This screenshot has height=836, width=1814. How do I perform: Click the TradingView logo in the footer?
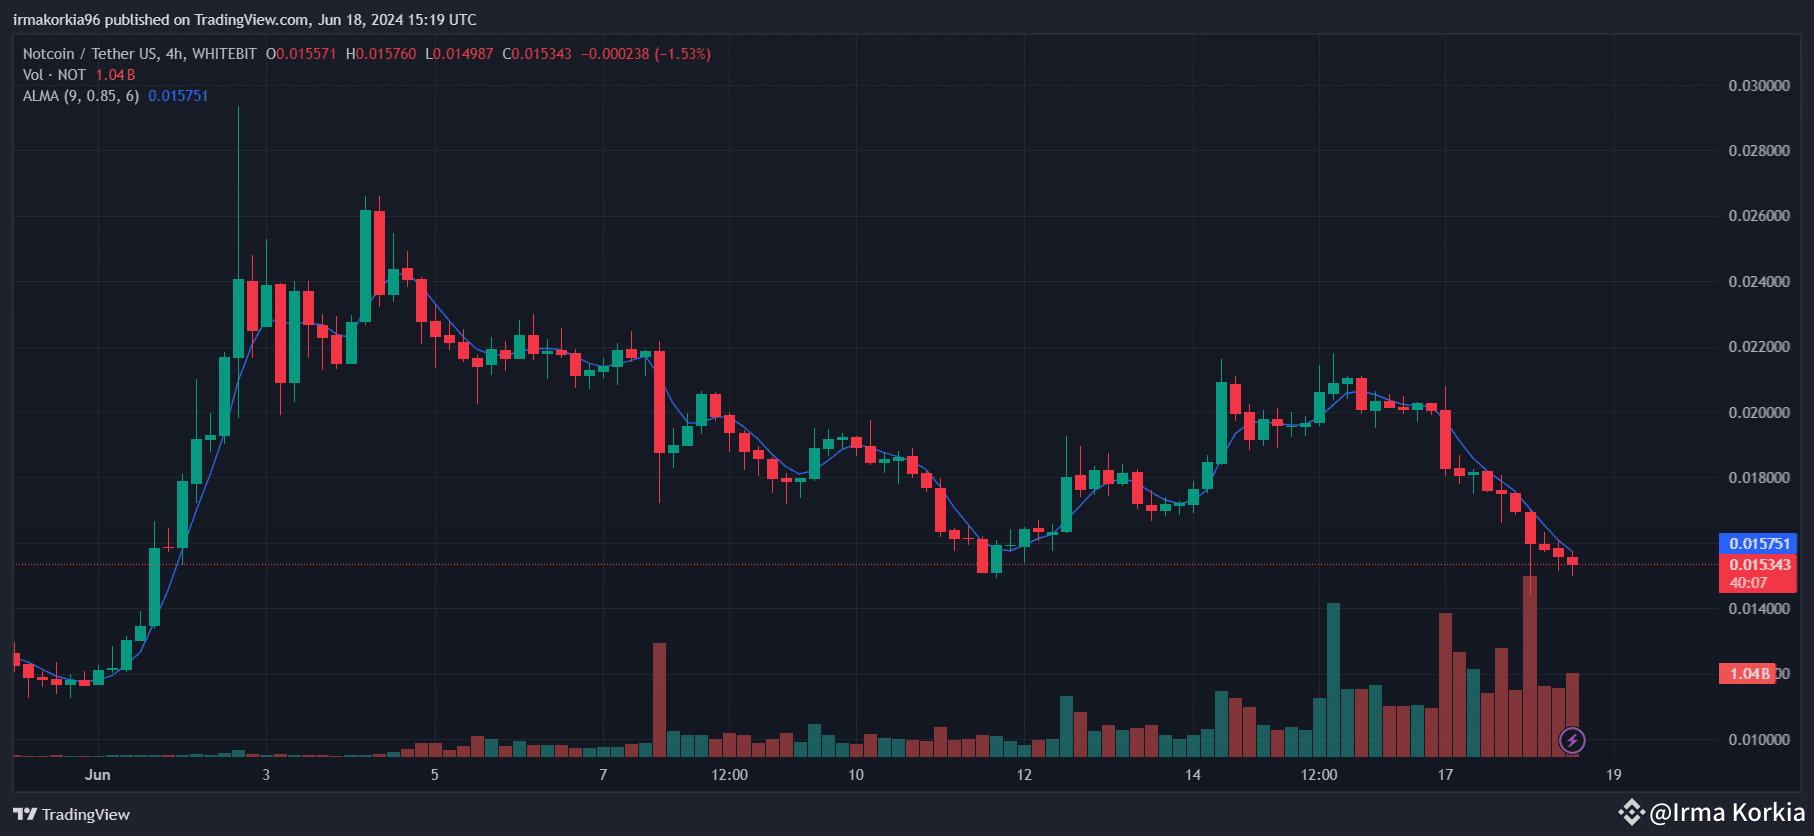[72, 814]
